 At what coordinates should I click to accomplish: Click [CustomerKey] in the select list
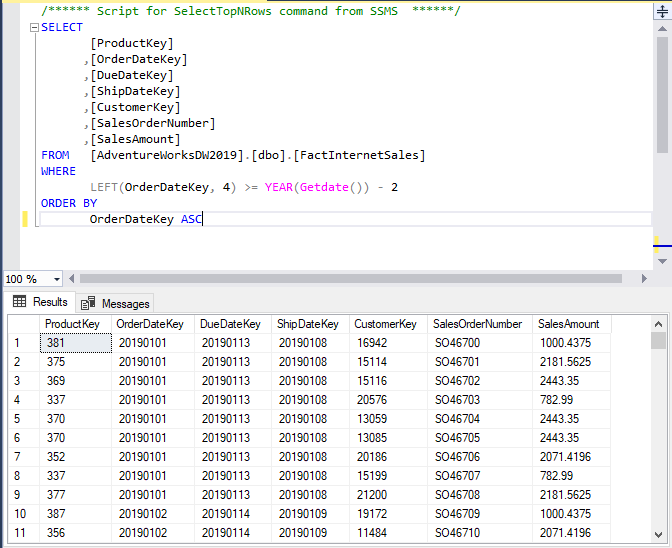pyautogui.click(x=135, y=107)
